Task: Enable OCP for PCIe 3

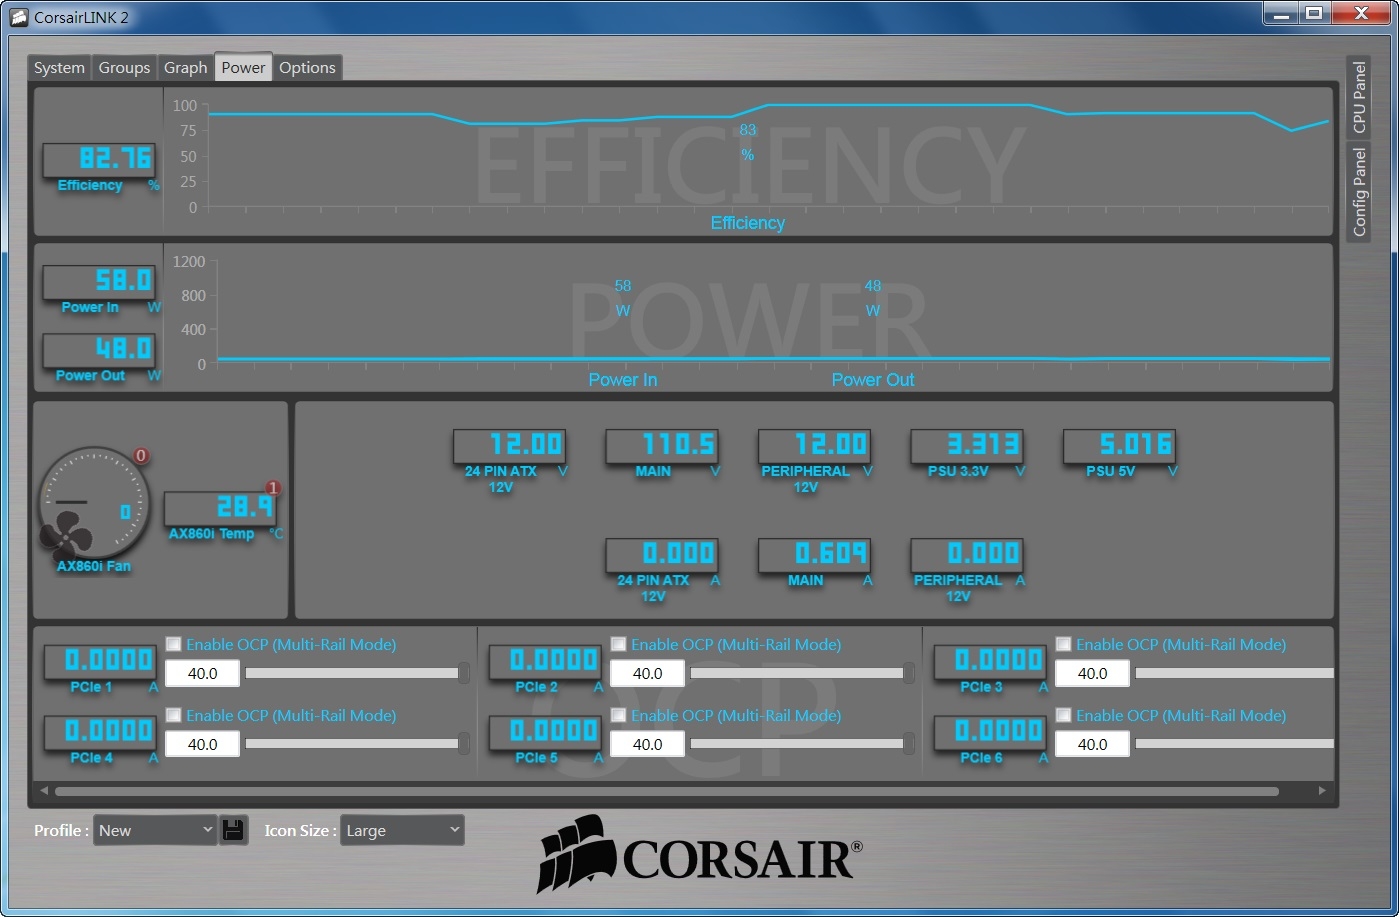Action: 1063,644
